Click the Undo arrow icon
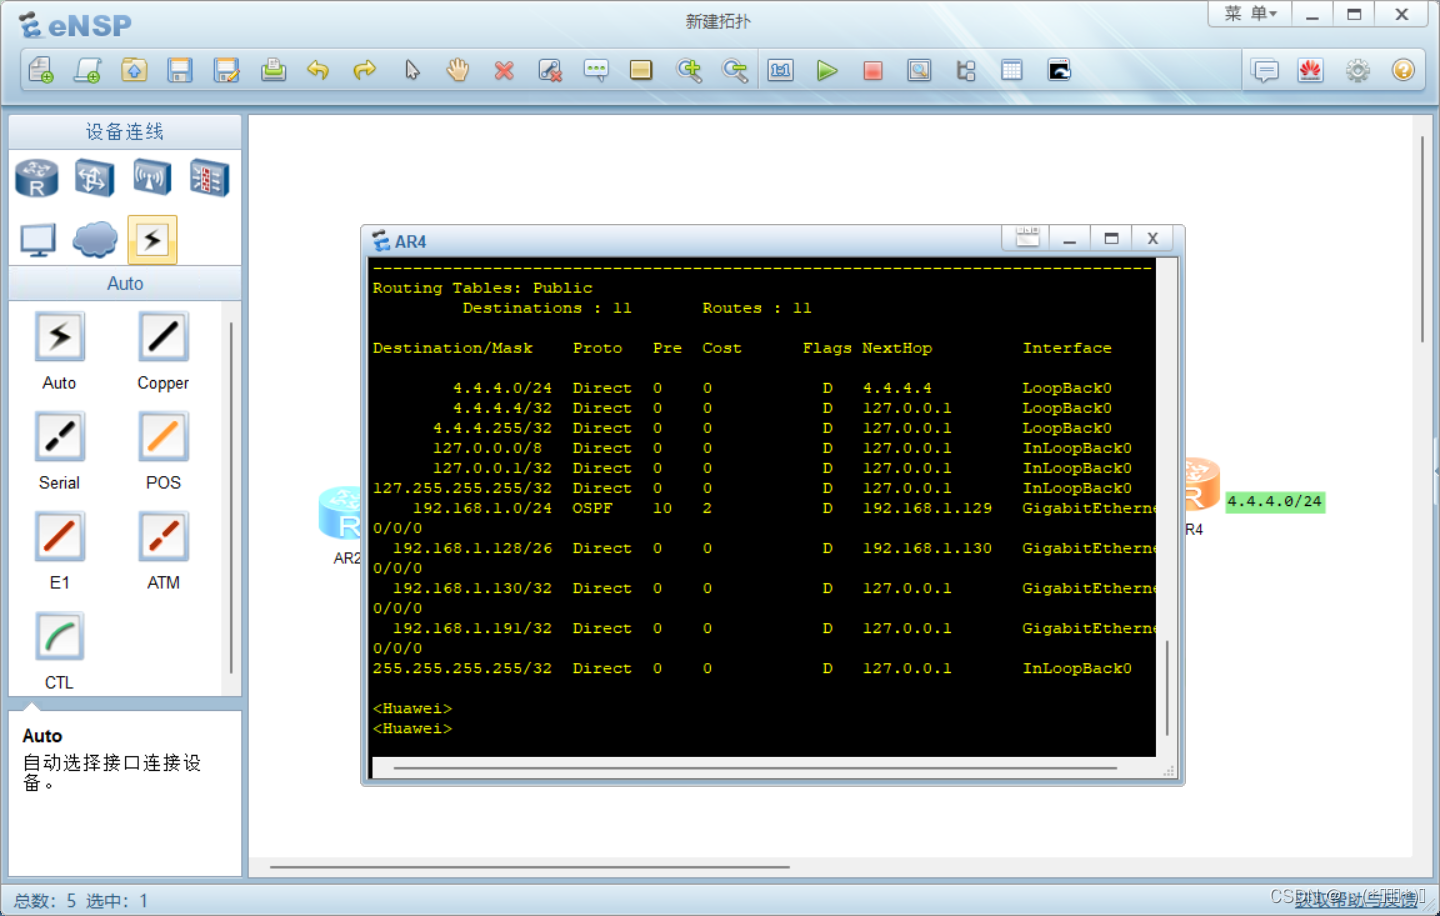The height and width of the screenshot is (916, 1440). [x=318, y=70]
